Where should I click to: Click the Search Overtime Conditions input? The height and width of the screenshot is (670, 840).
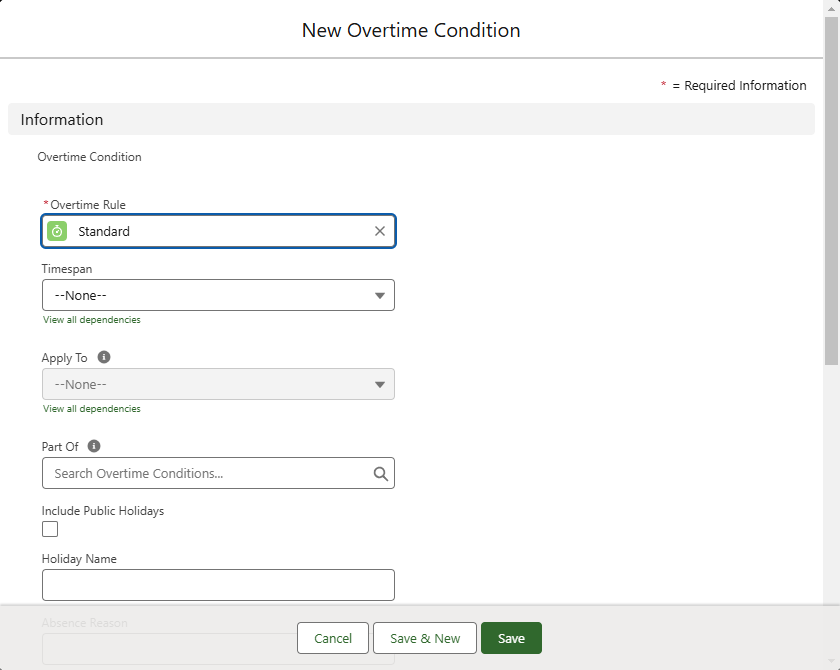tap(205, 474)
